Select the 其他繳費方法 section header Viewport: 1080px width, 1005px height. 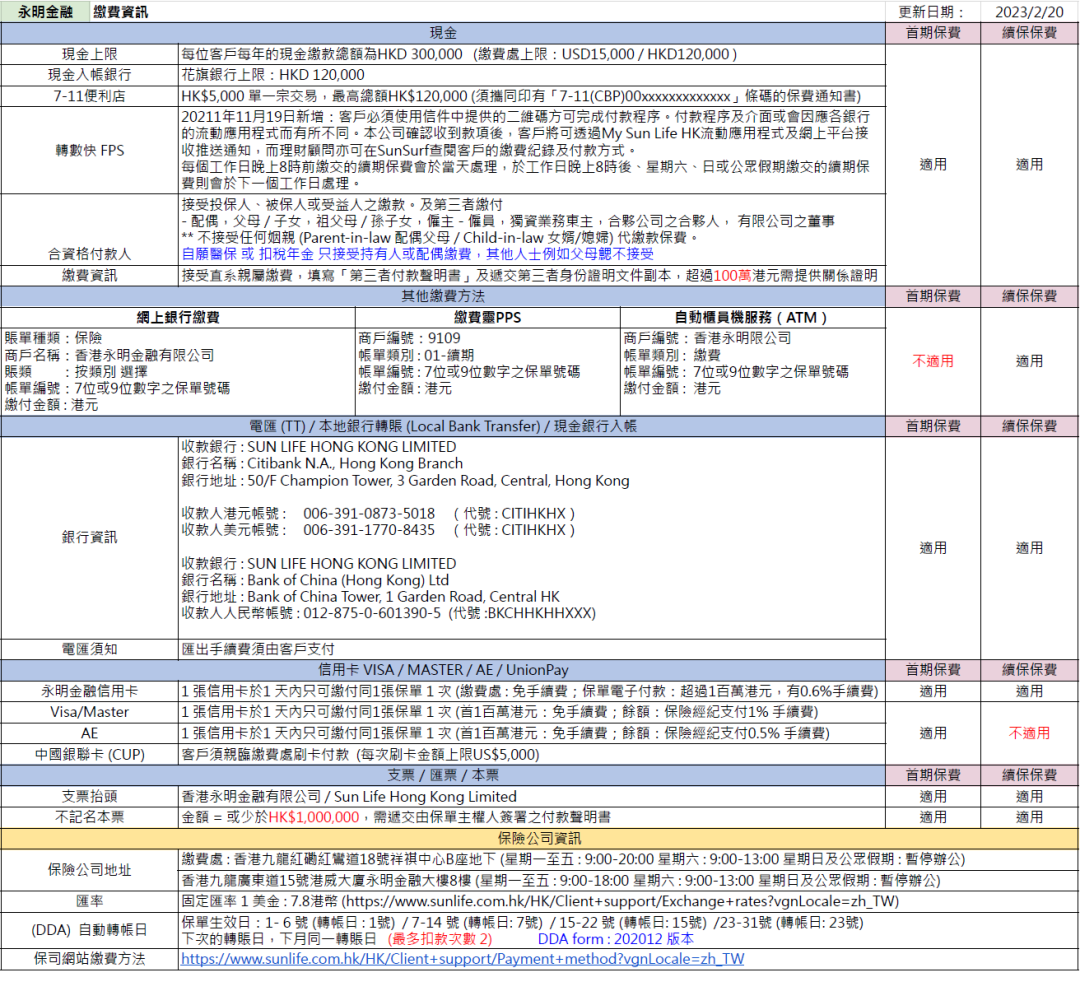[443, 296]
